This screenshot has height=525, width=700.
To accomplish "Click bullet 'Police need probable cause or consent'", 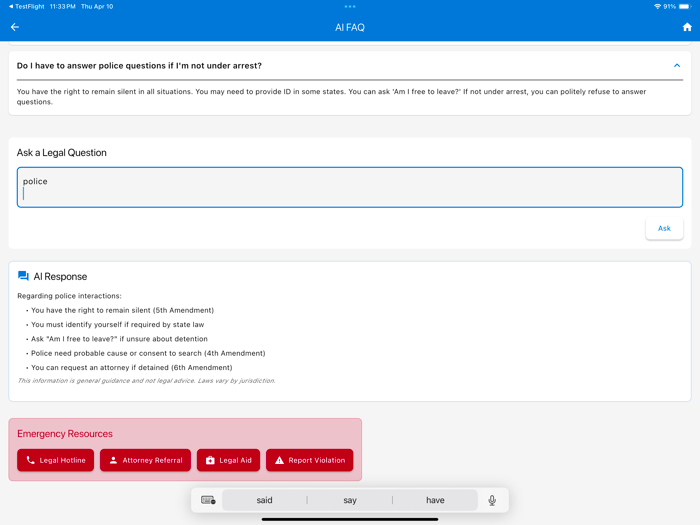I will tap(148, 353).
